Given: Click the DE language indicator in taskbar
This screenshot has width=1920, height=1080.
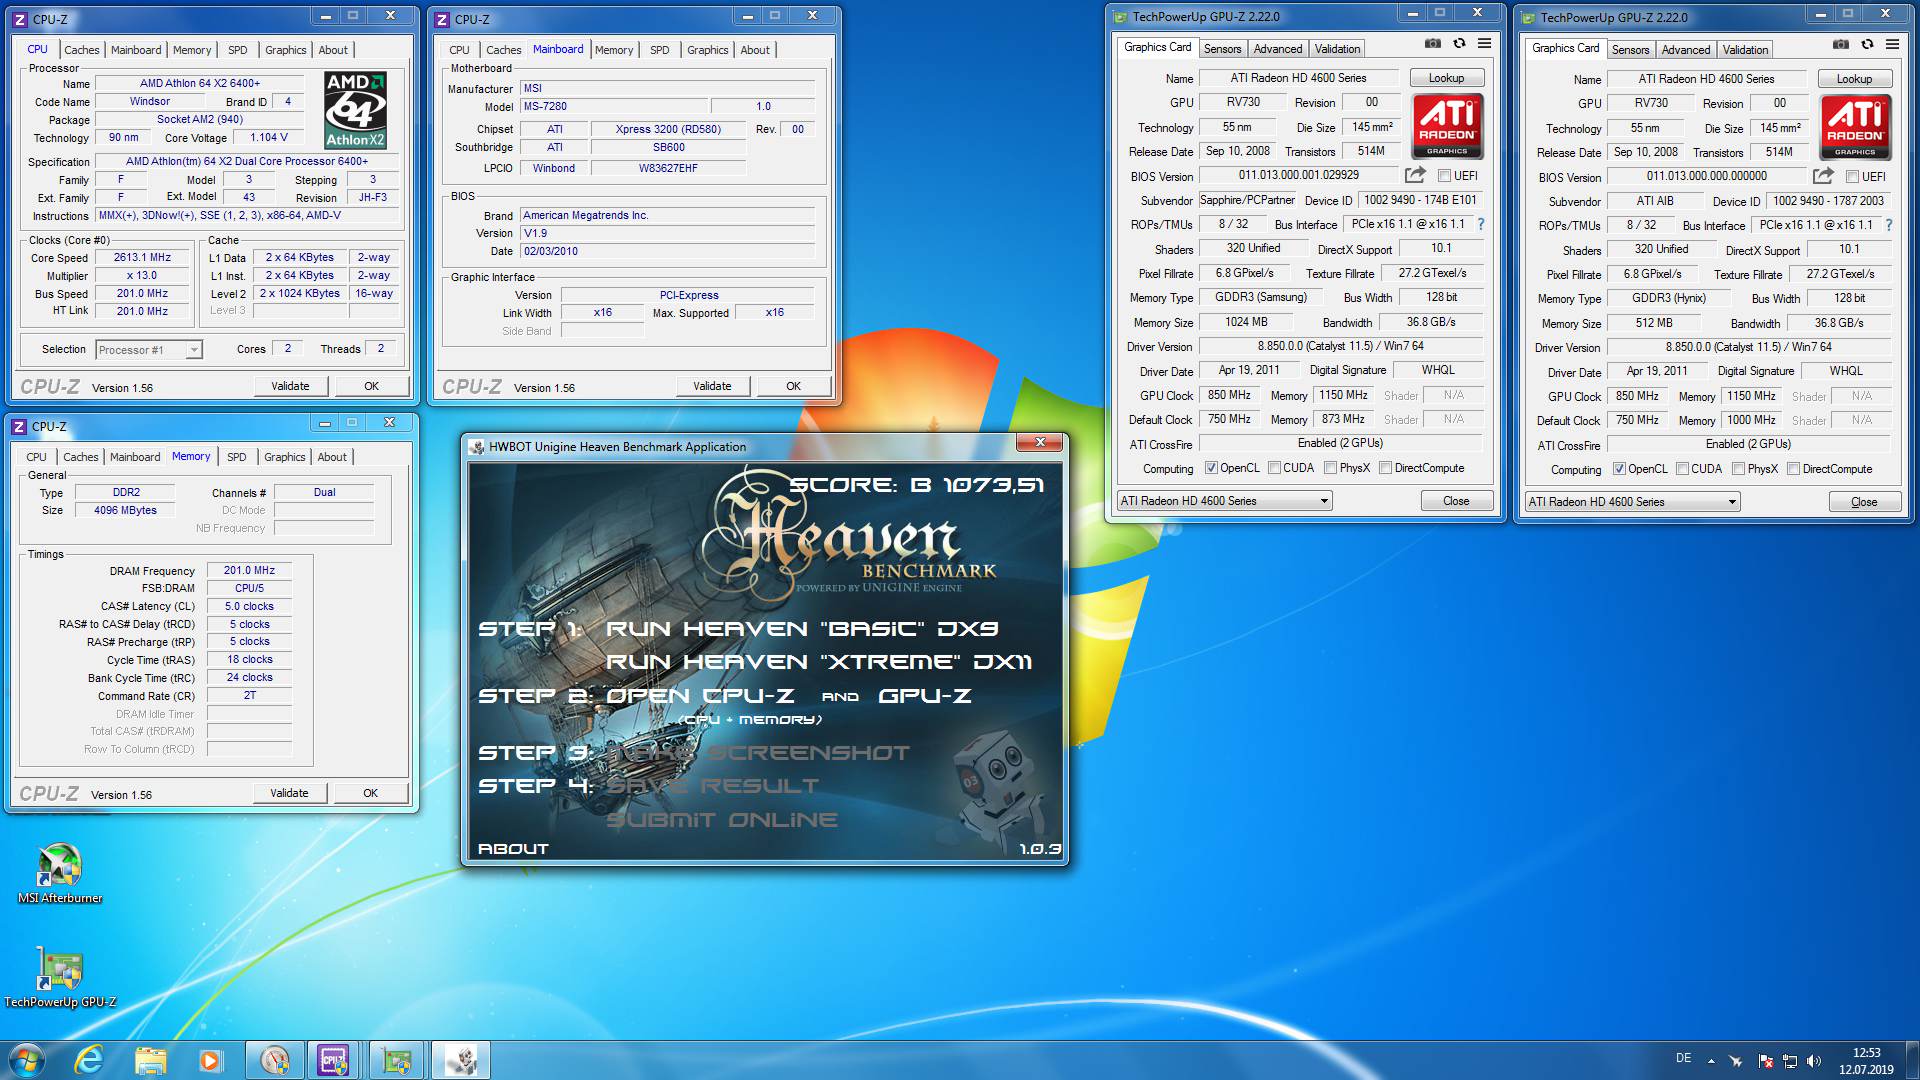Looking at the screenshot, I should [1683, 1058].
